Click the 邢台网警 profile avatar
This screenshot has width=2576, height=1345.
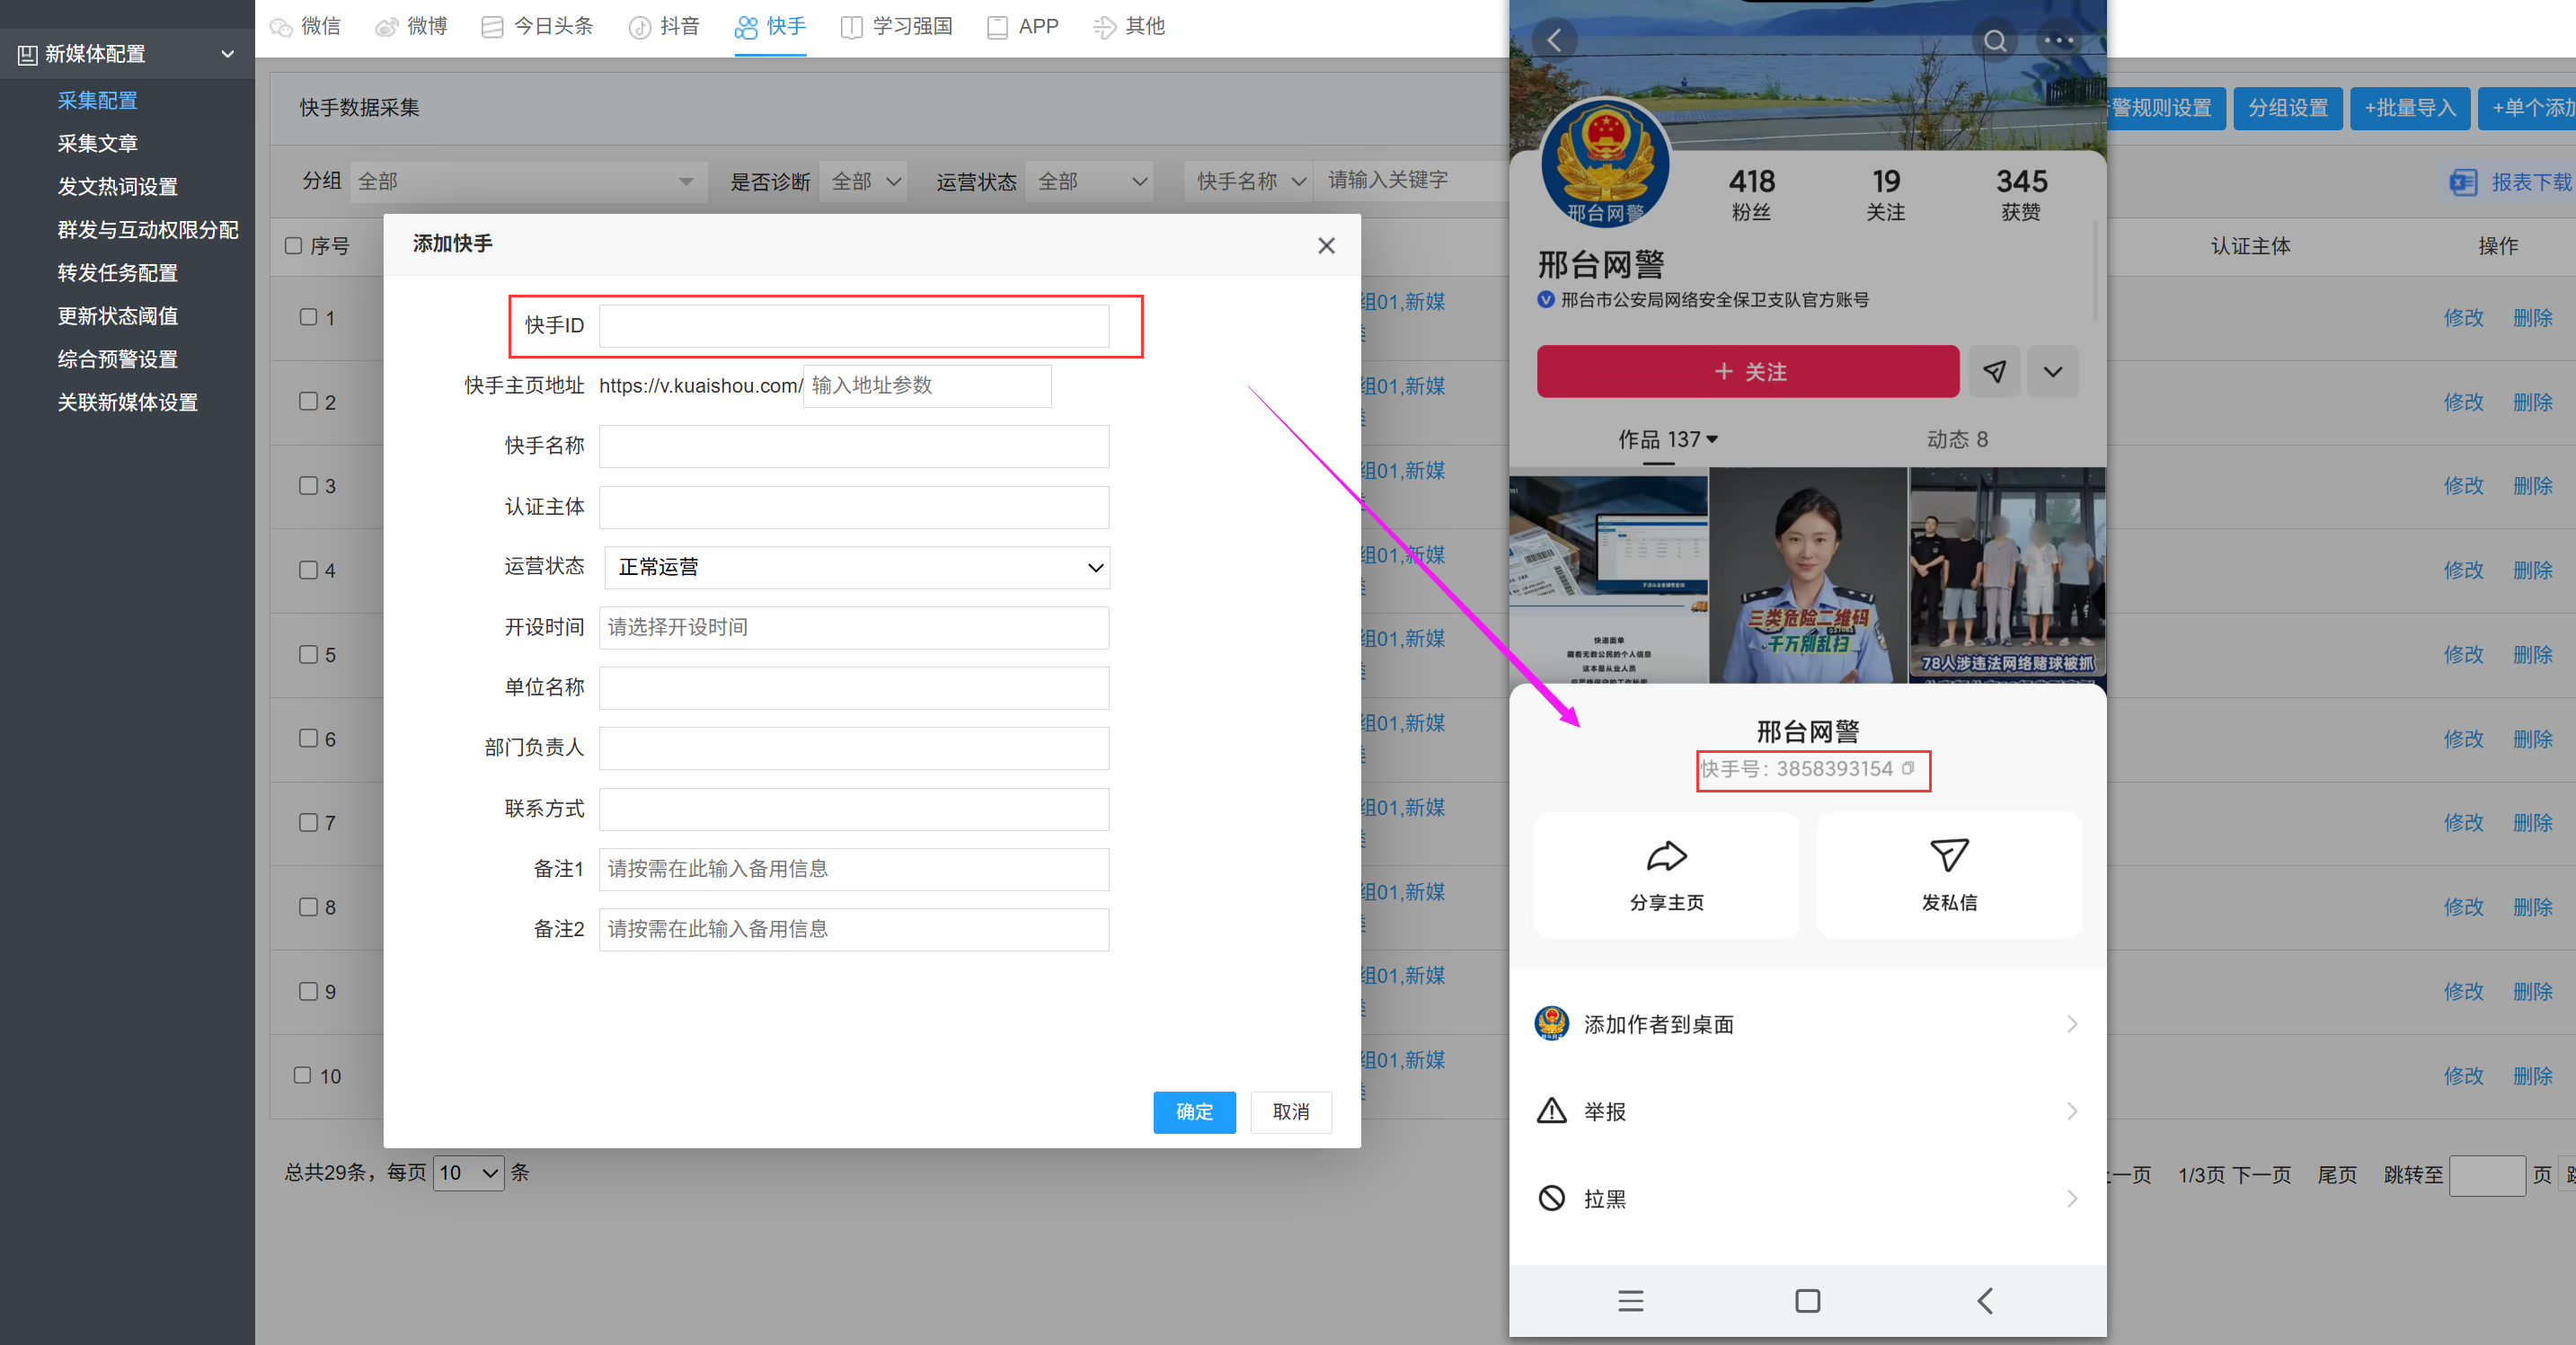click(x=1605, y=163)
